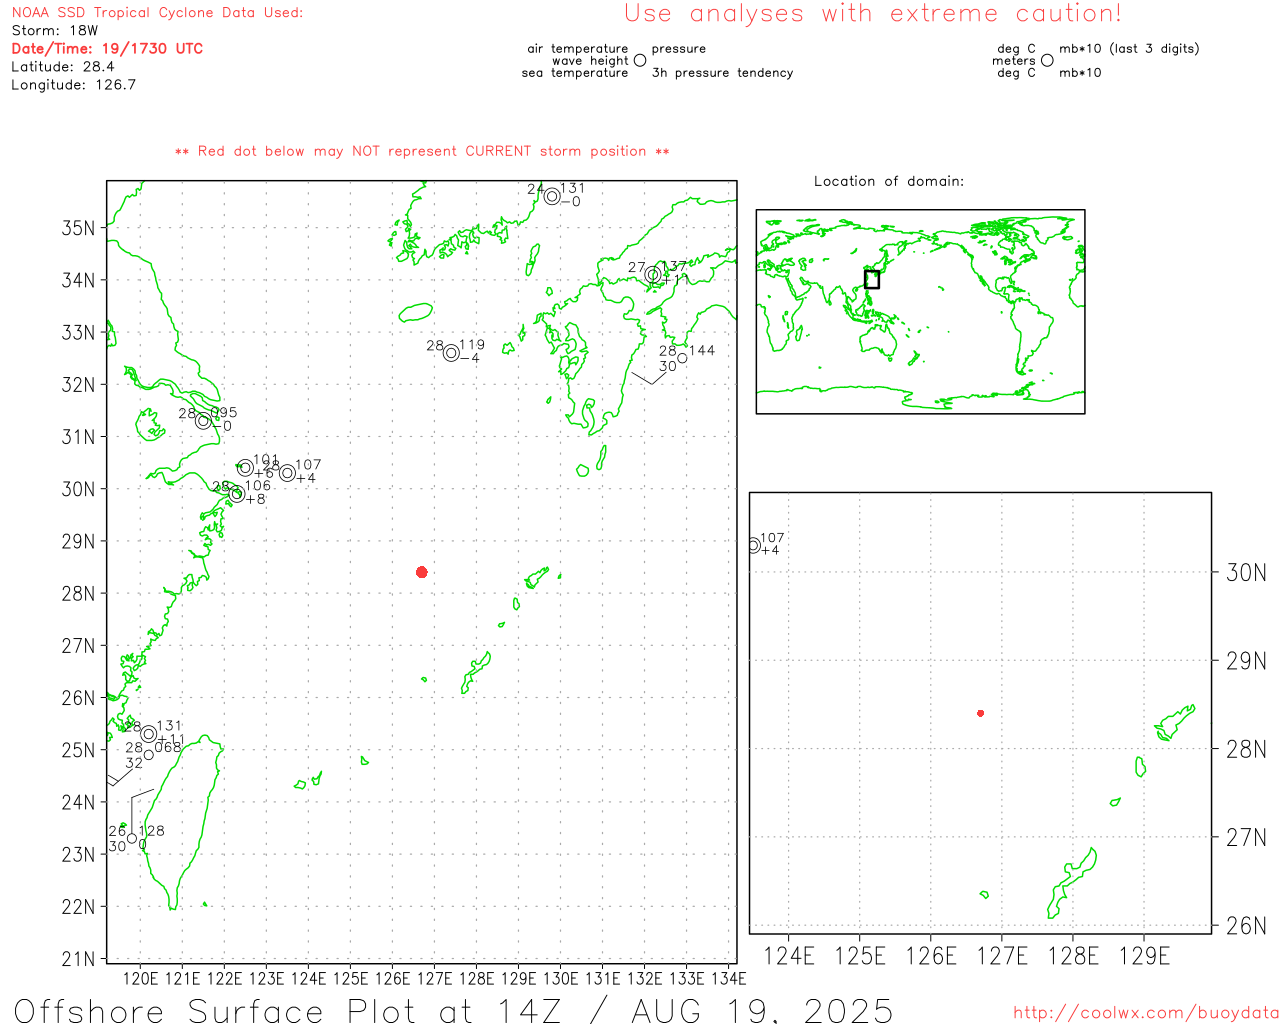Click the 26N label on the inset map
This screenshot has height=1024, width=1280.
pyautogui.click(x=1246, y=926)
